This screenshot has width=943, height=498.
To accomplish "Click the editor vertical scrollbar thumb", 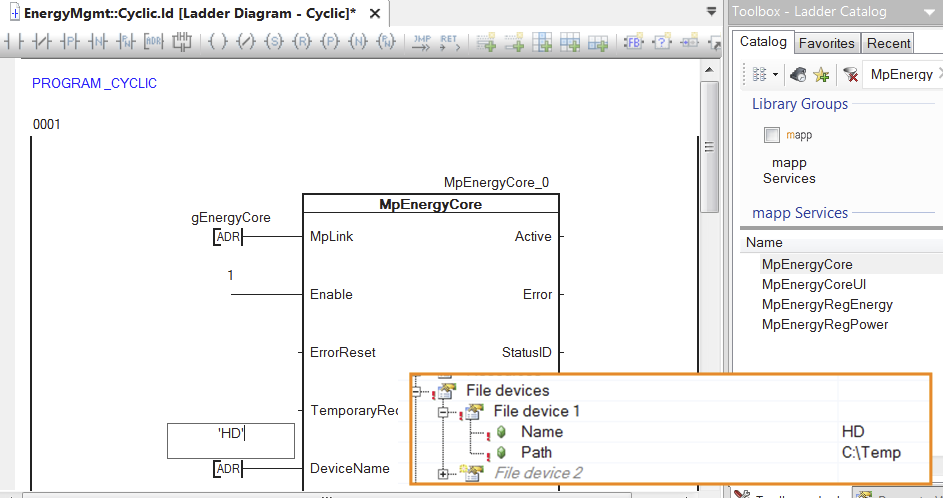I will [x=709, y=147].
